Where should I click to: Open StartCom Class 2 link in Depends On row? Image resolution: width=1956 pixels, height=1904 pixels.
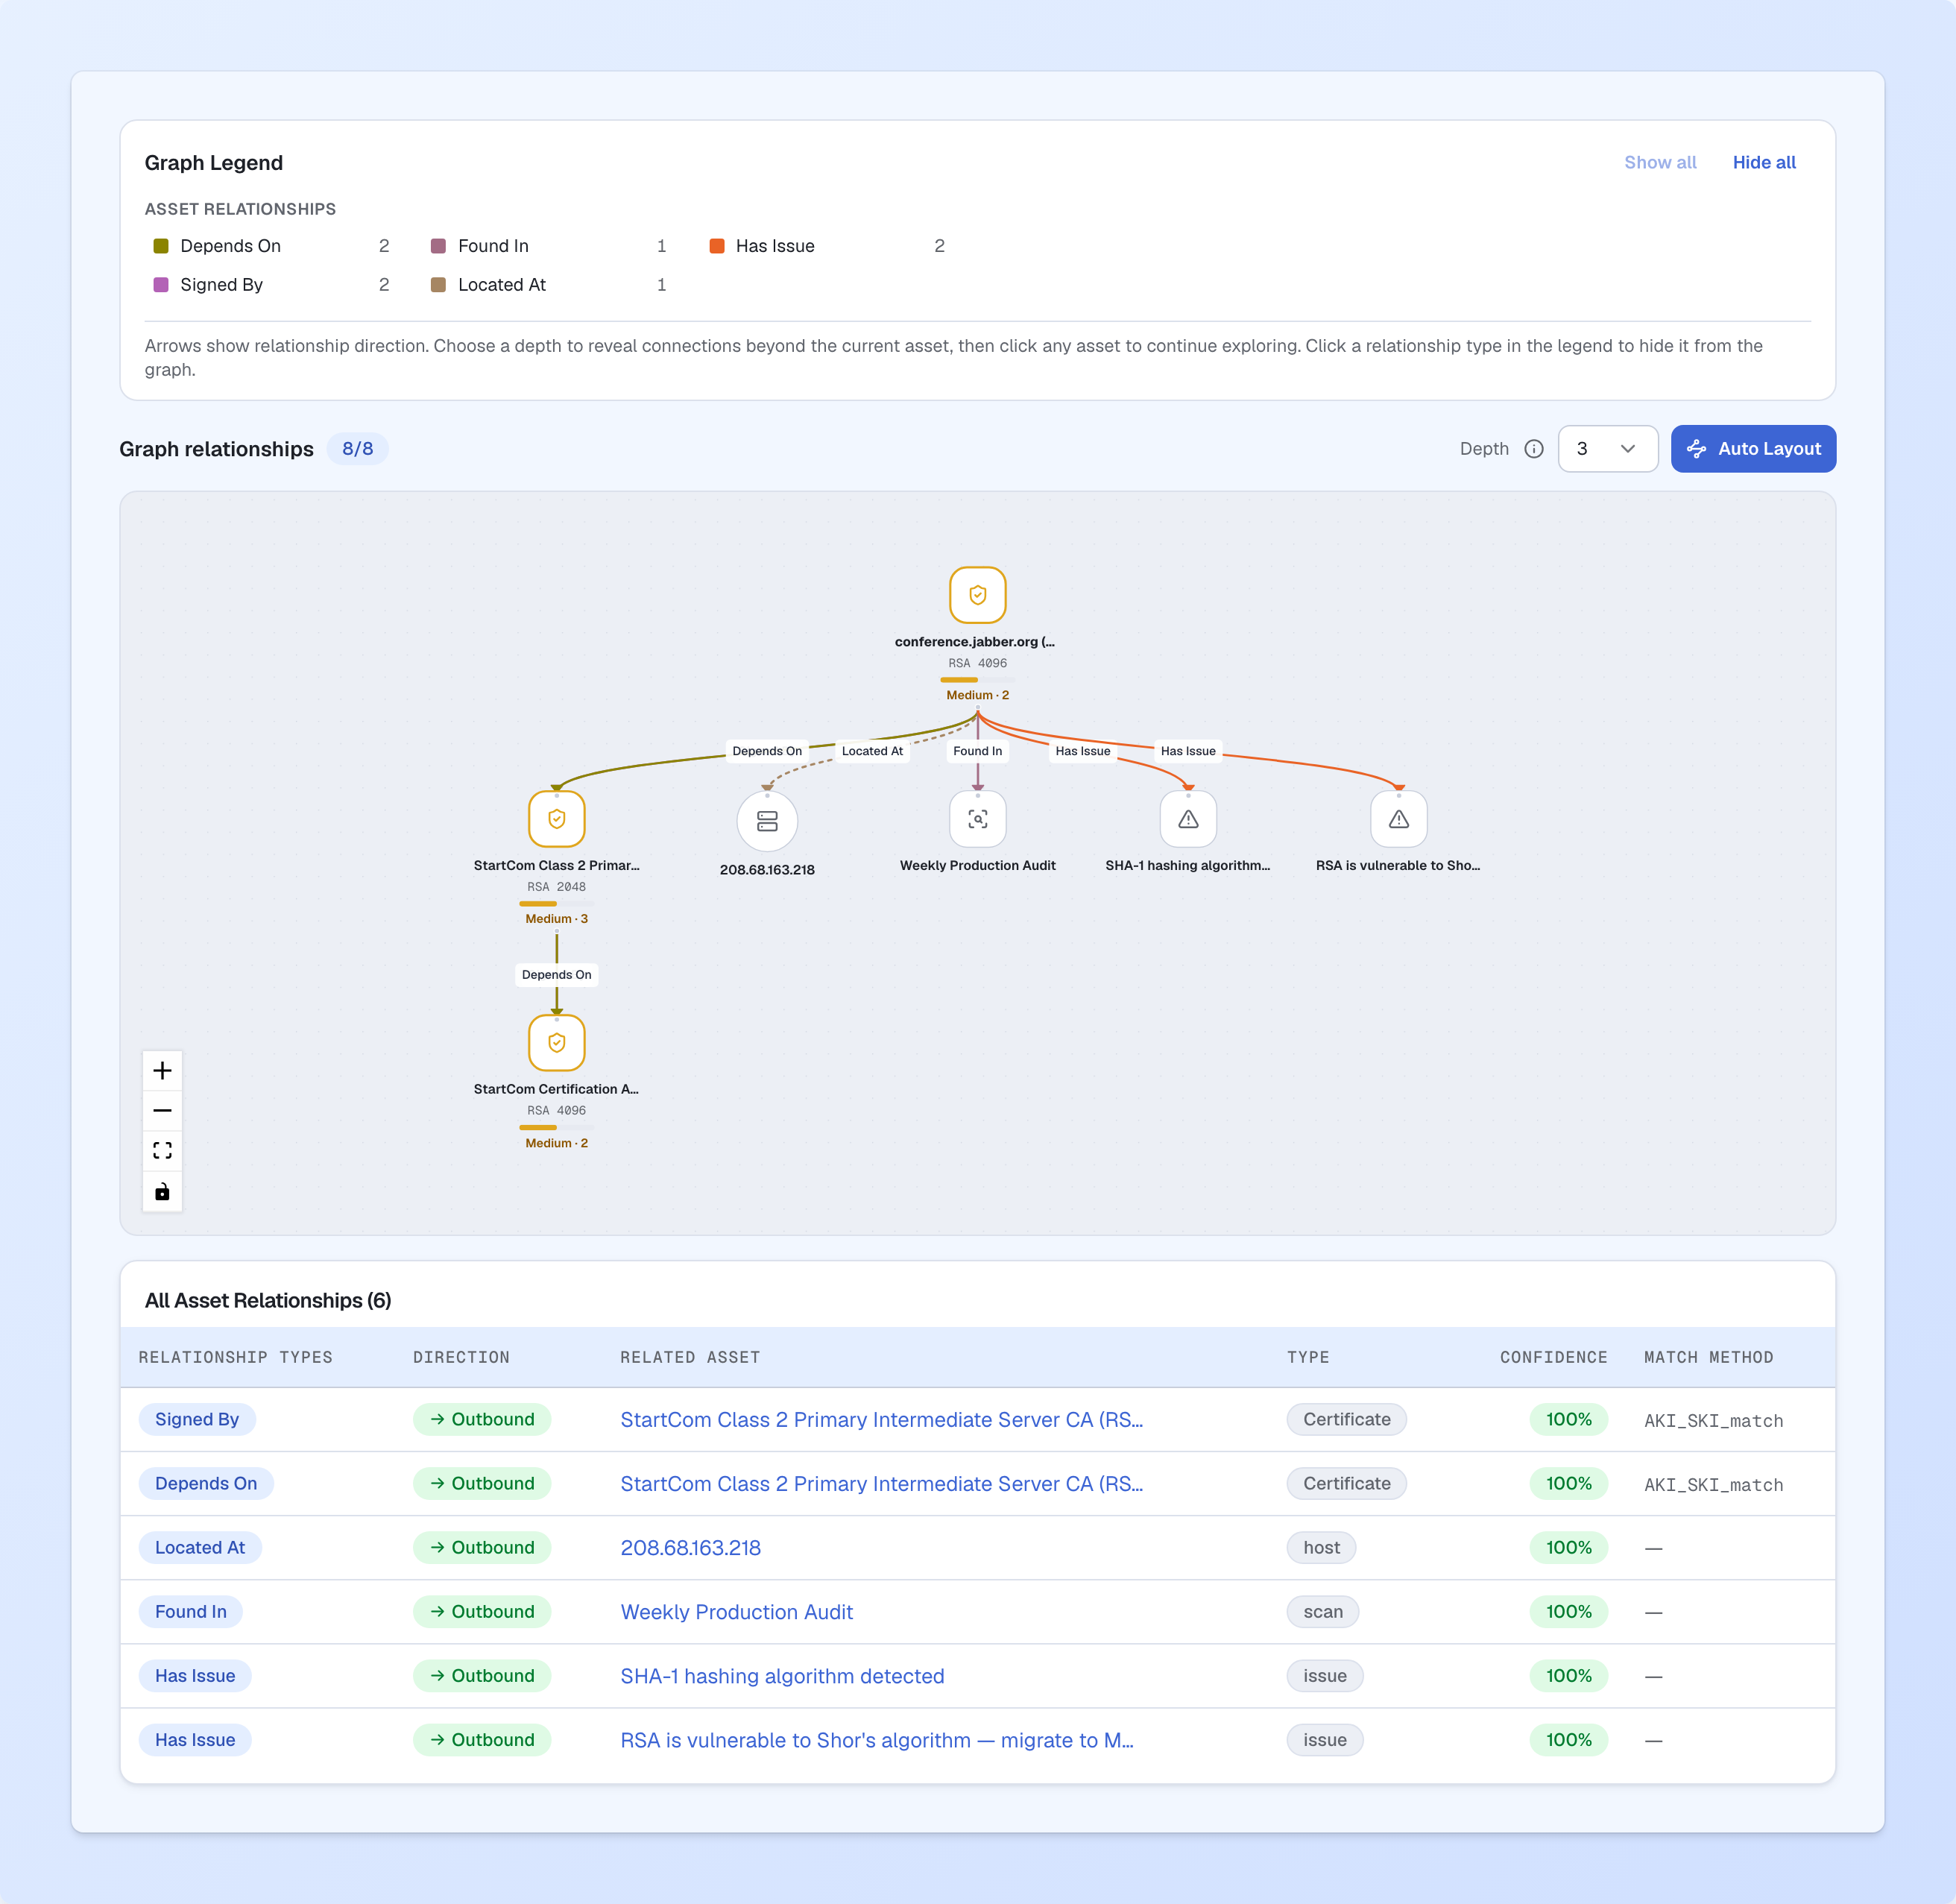pos(881,1484)
